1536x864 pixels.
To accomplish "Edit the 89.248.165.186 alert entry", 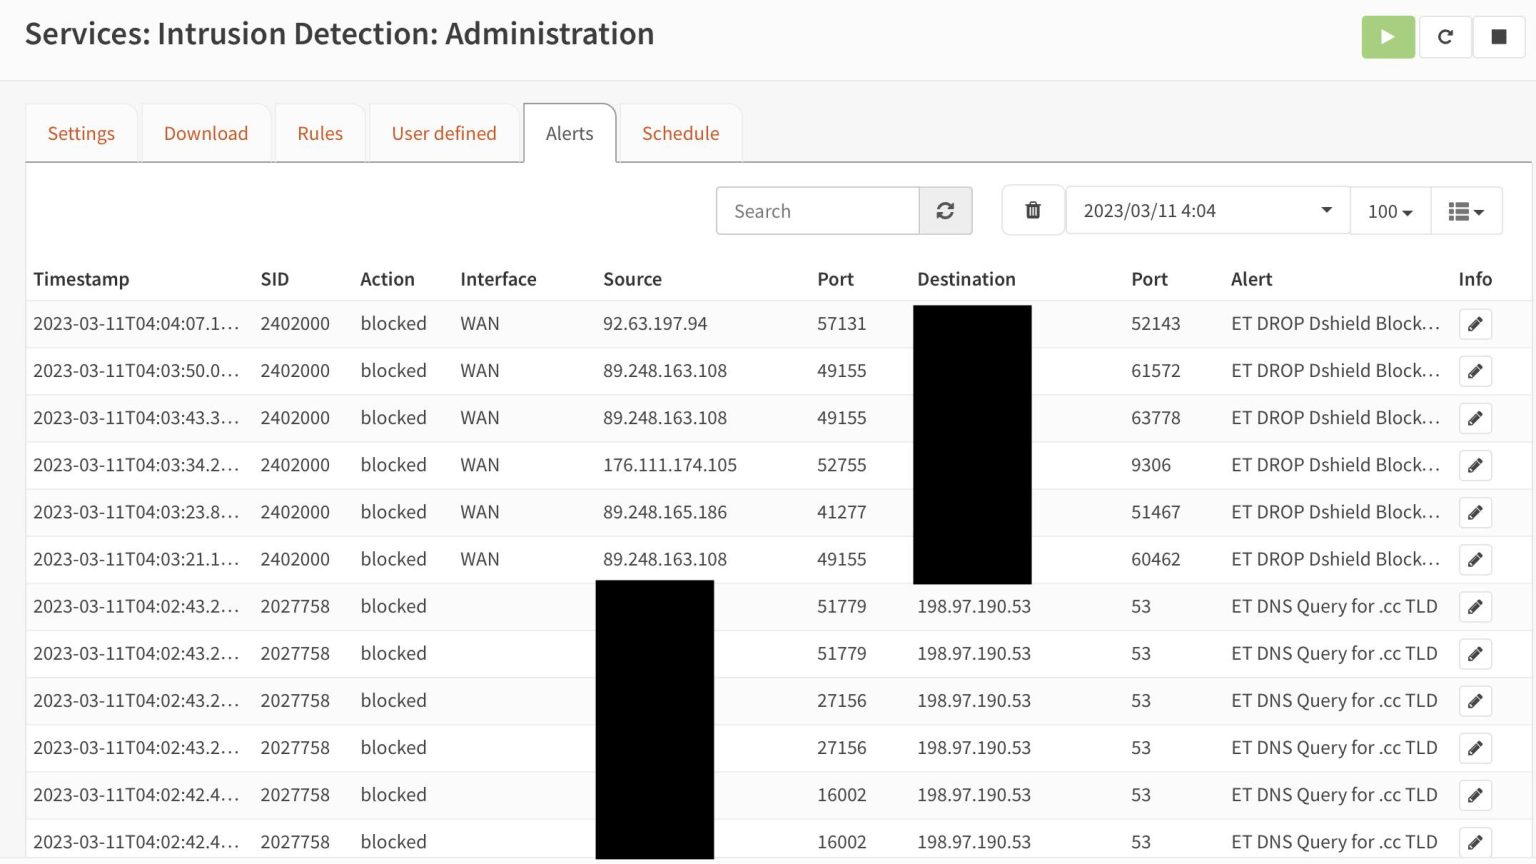I will (1475, 512).
